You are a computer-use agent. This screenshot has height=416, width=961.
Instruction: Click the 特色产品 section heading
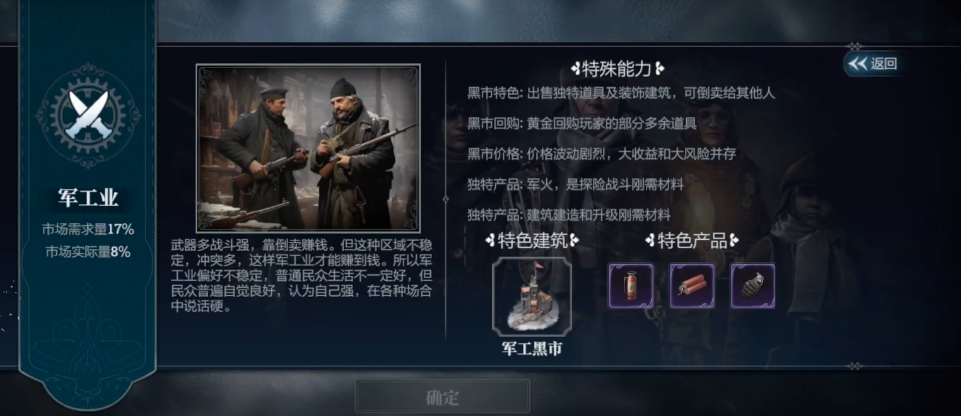692,241
